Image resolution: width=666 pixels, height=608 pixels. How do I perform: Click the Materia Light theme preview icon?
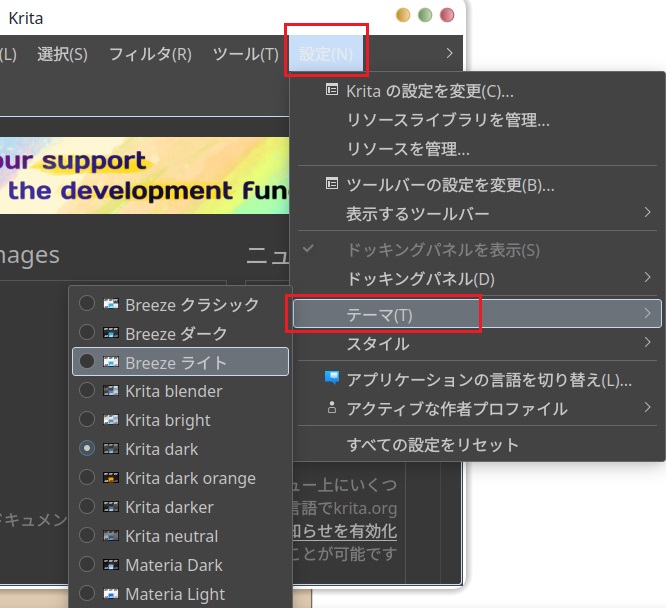pos(111,594)
